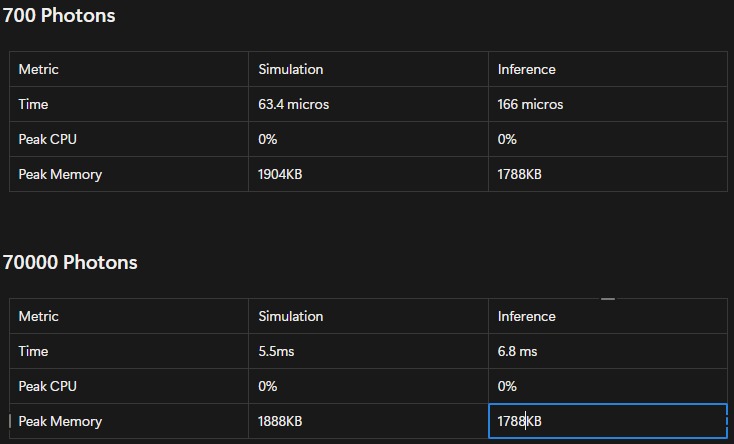This screenshot has height=444, width=734.
Task: Click the "1904KB" cell
Action: tap(368, 174)
